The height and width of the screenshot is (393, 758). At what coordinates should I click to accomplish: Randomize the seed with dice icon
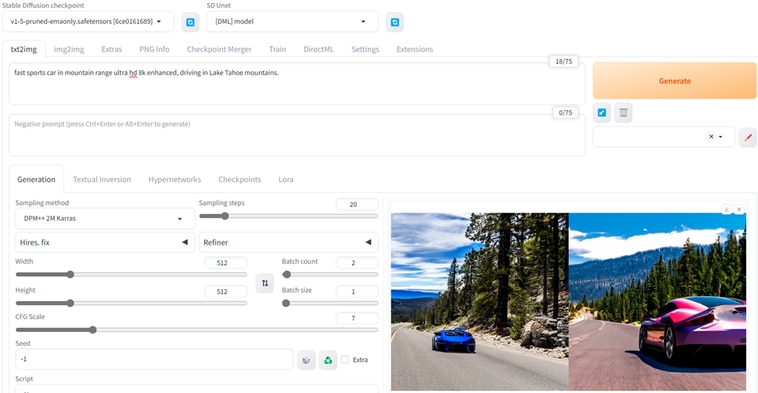[x=306, y=360]
